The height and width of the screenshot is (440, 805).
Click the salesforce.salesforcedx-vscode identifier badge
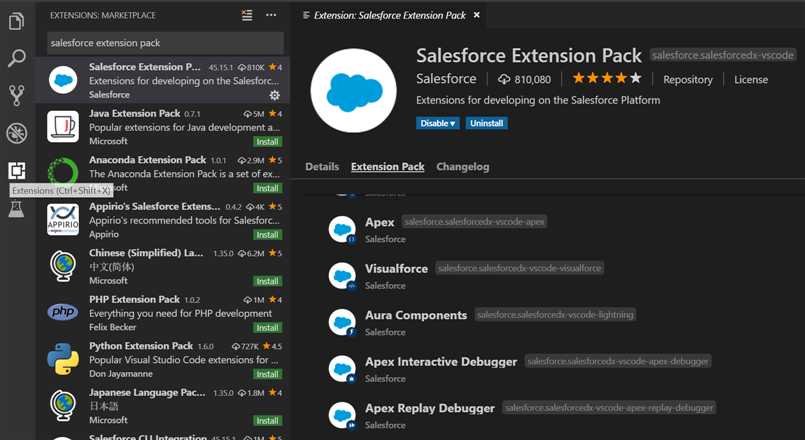tap(723, 55)
